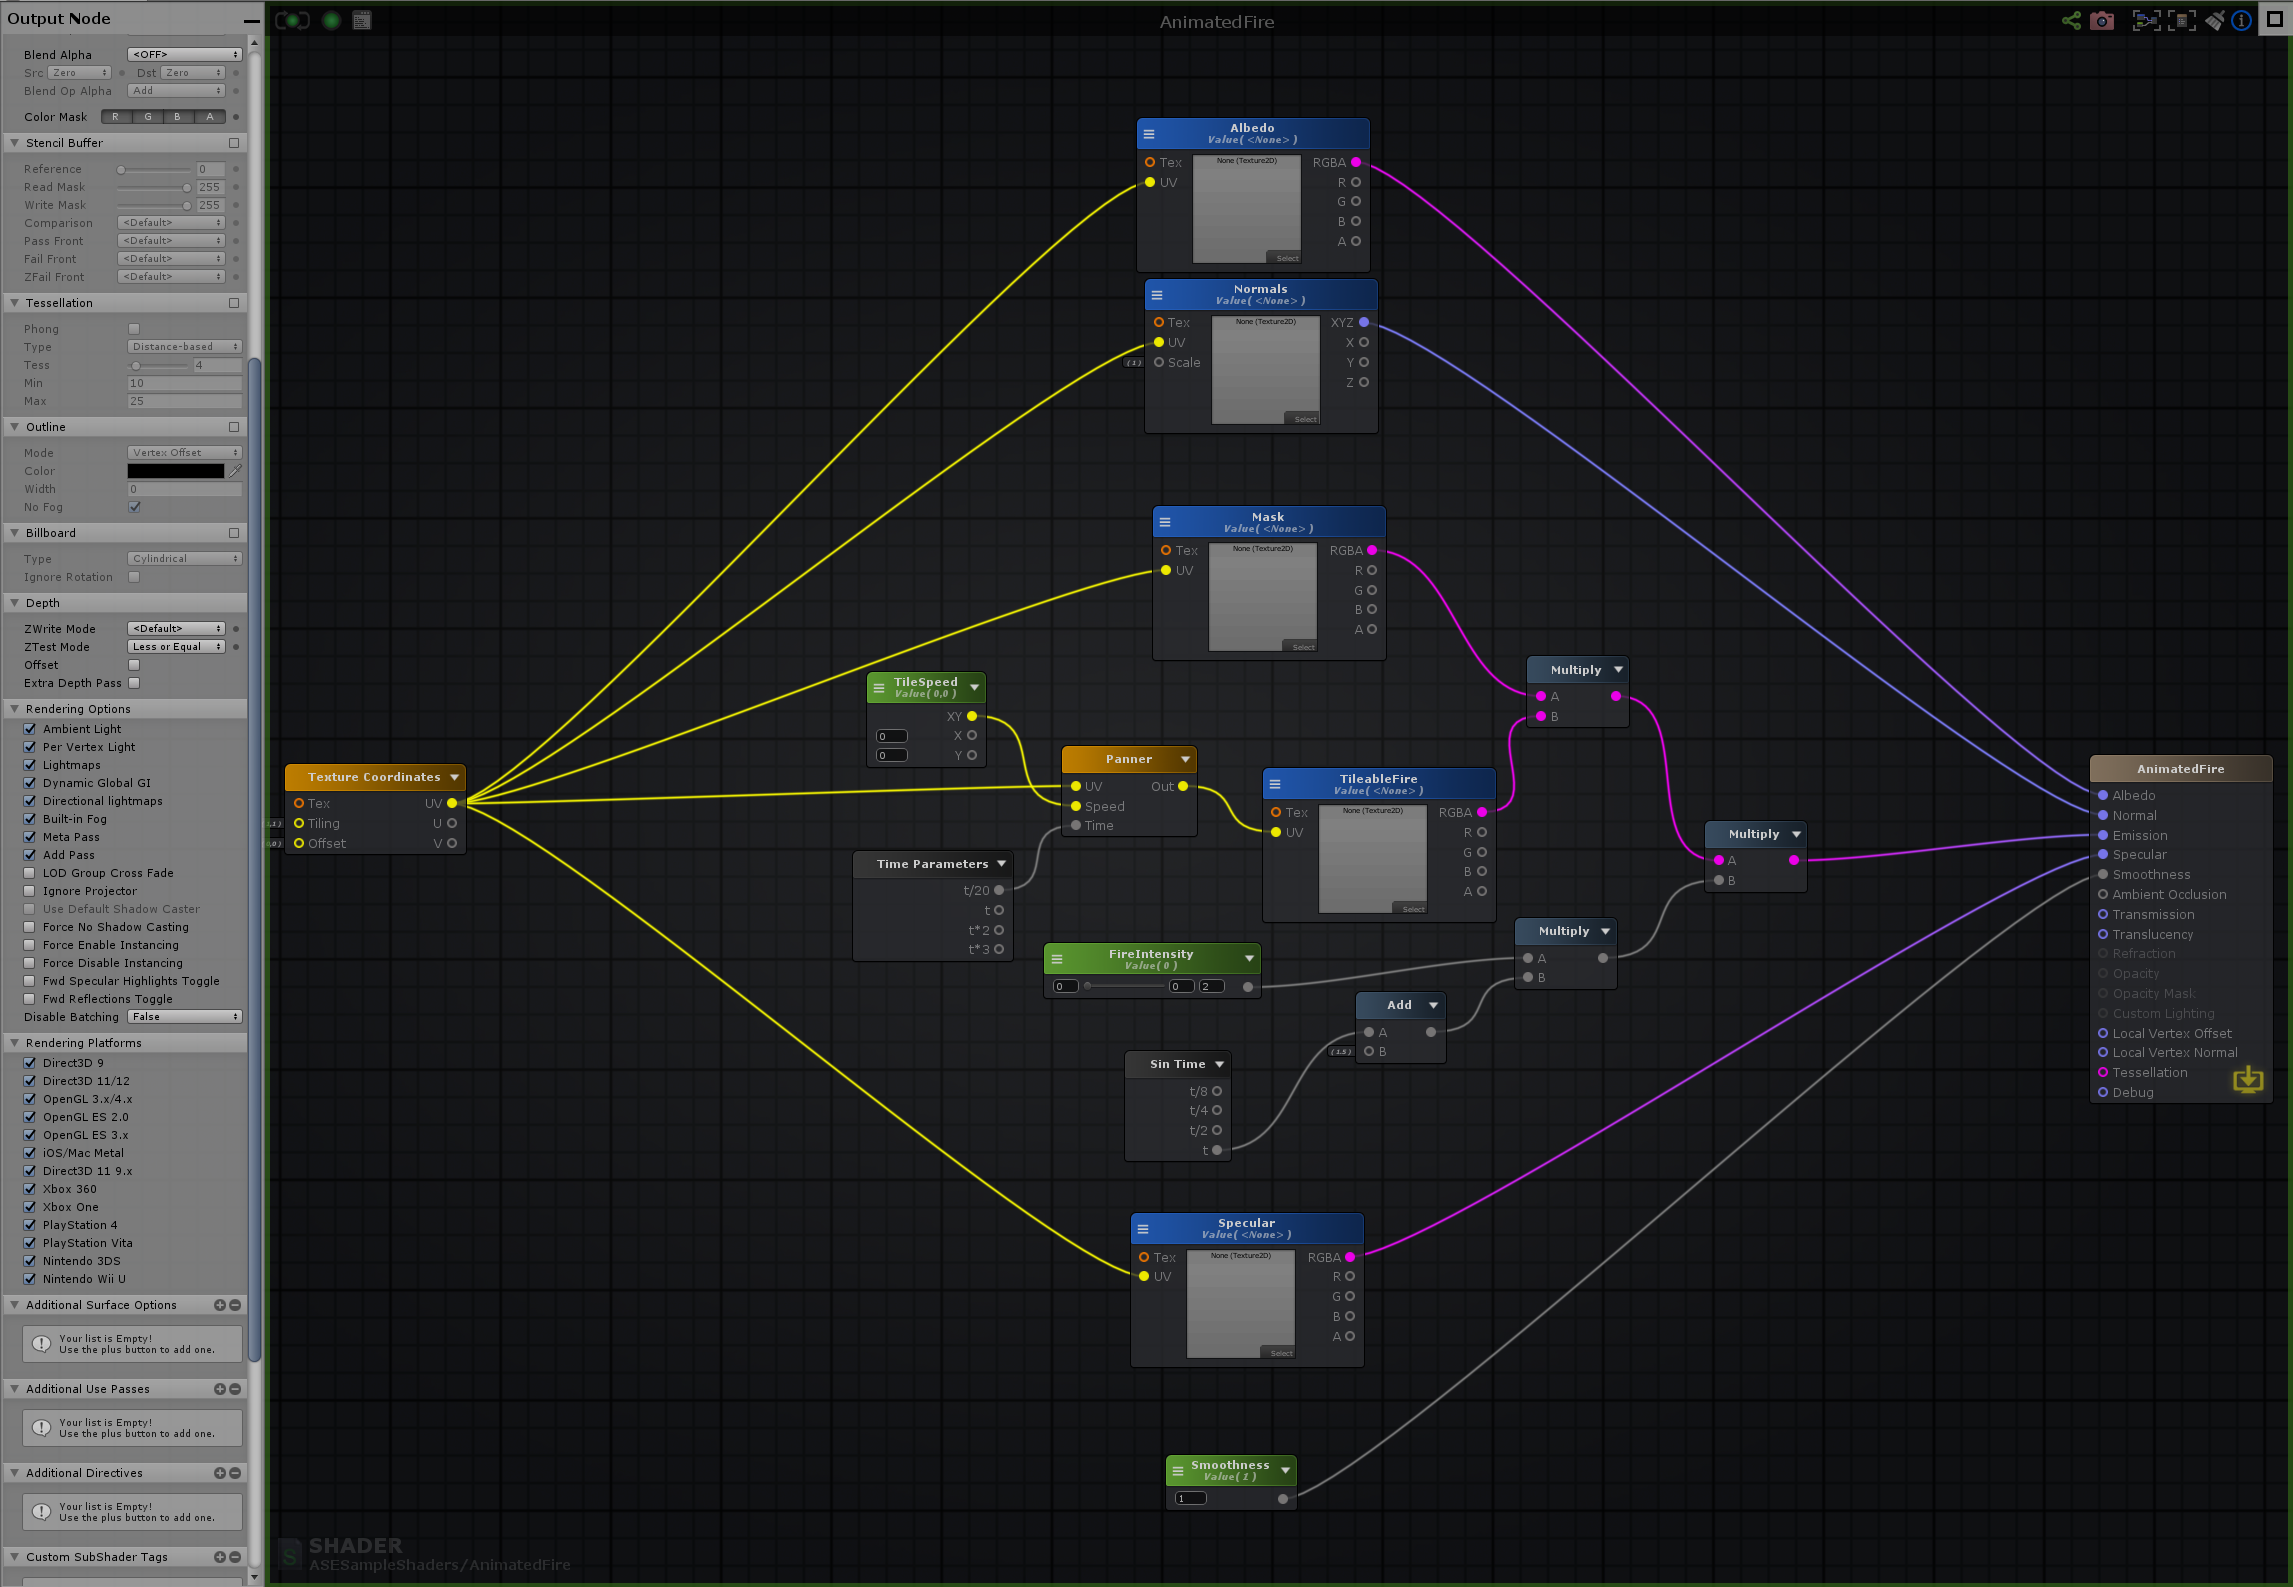Screen dimensions: 2293x1587
Task: Click the share/export graph icon
Action: click(x=2071, y=20)
